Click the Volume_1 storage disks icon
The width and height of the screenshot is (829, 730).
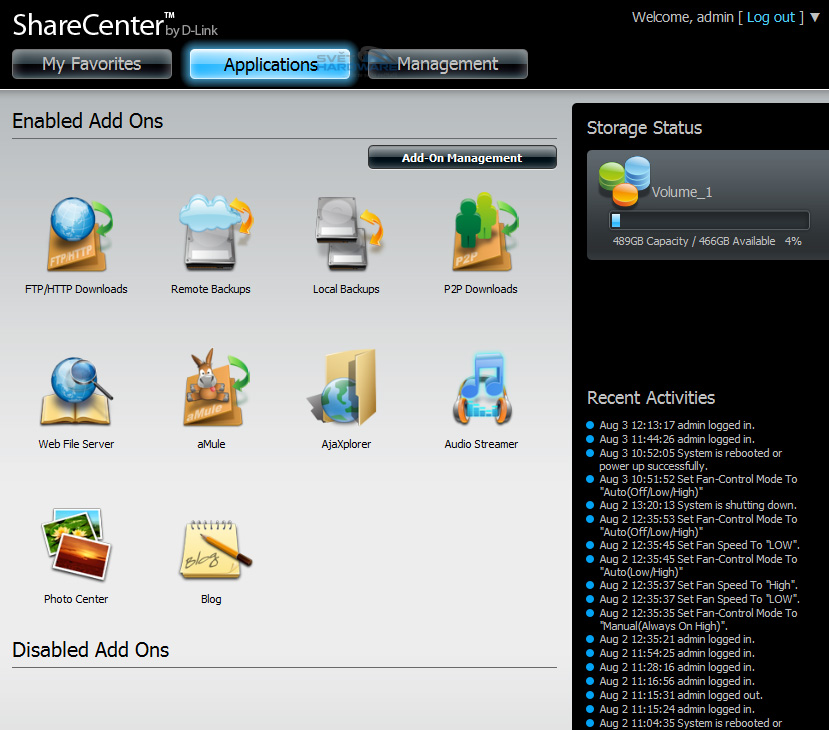click(x=623, y=181)
